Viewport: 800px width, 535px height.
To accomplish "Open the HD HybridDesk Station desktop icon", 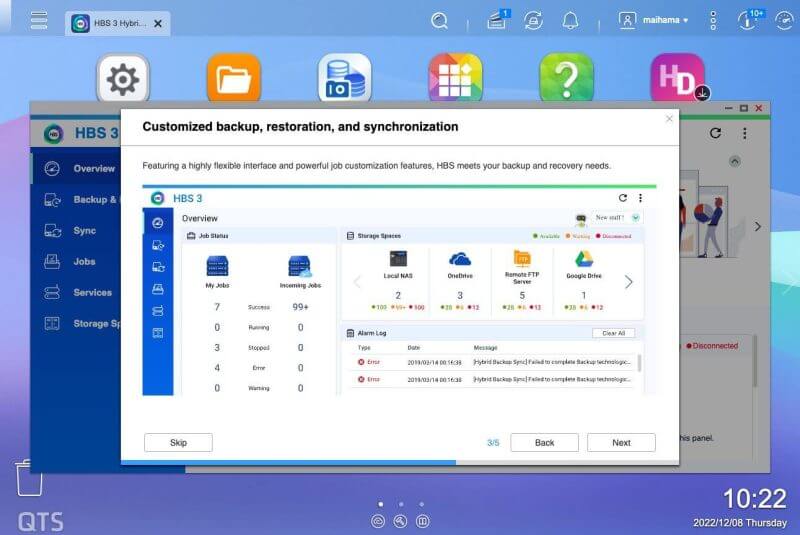I will (678, 79).
